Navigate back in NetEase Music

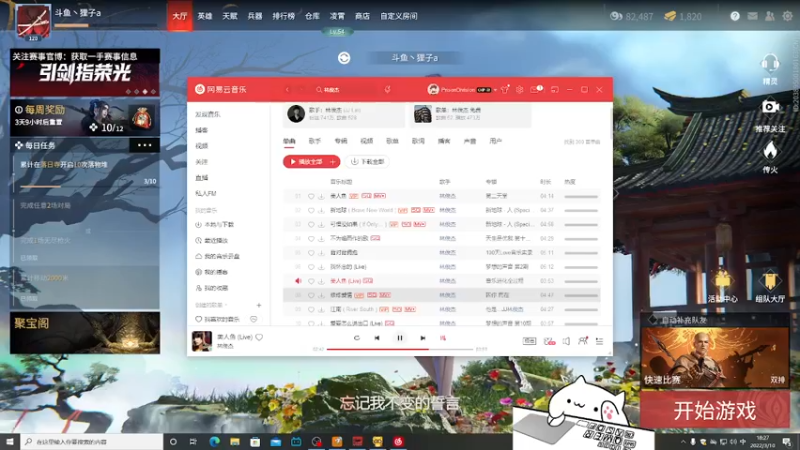pyautogui.click(x=287, y=90)
